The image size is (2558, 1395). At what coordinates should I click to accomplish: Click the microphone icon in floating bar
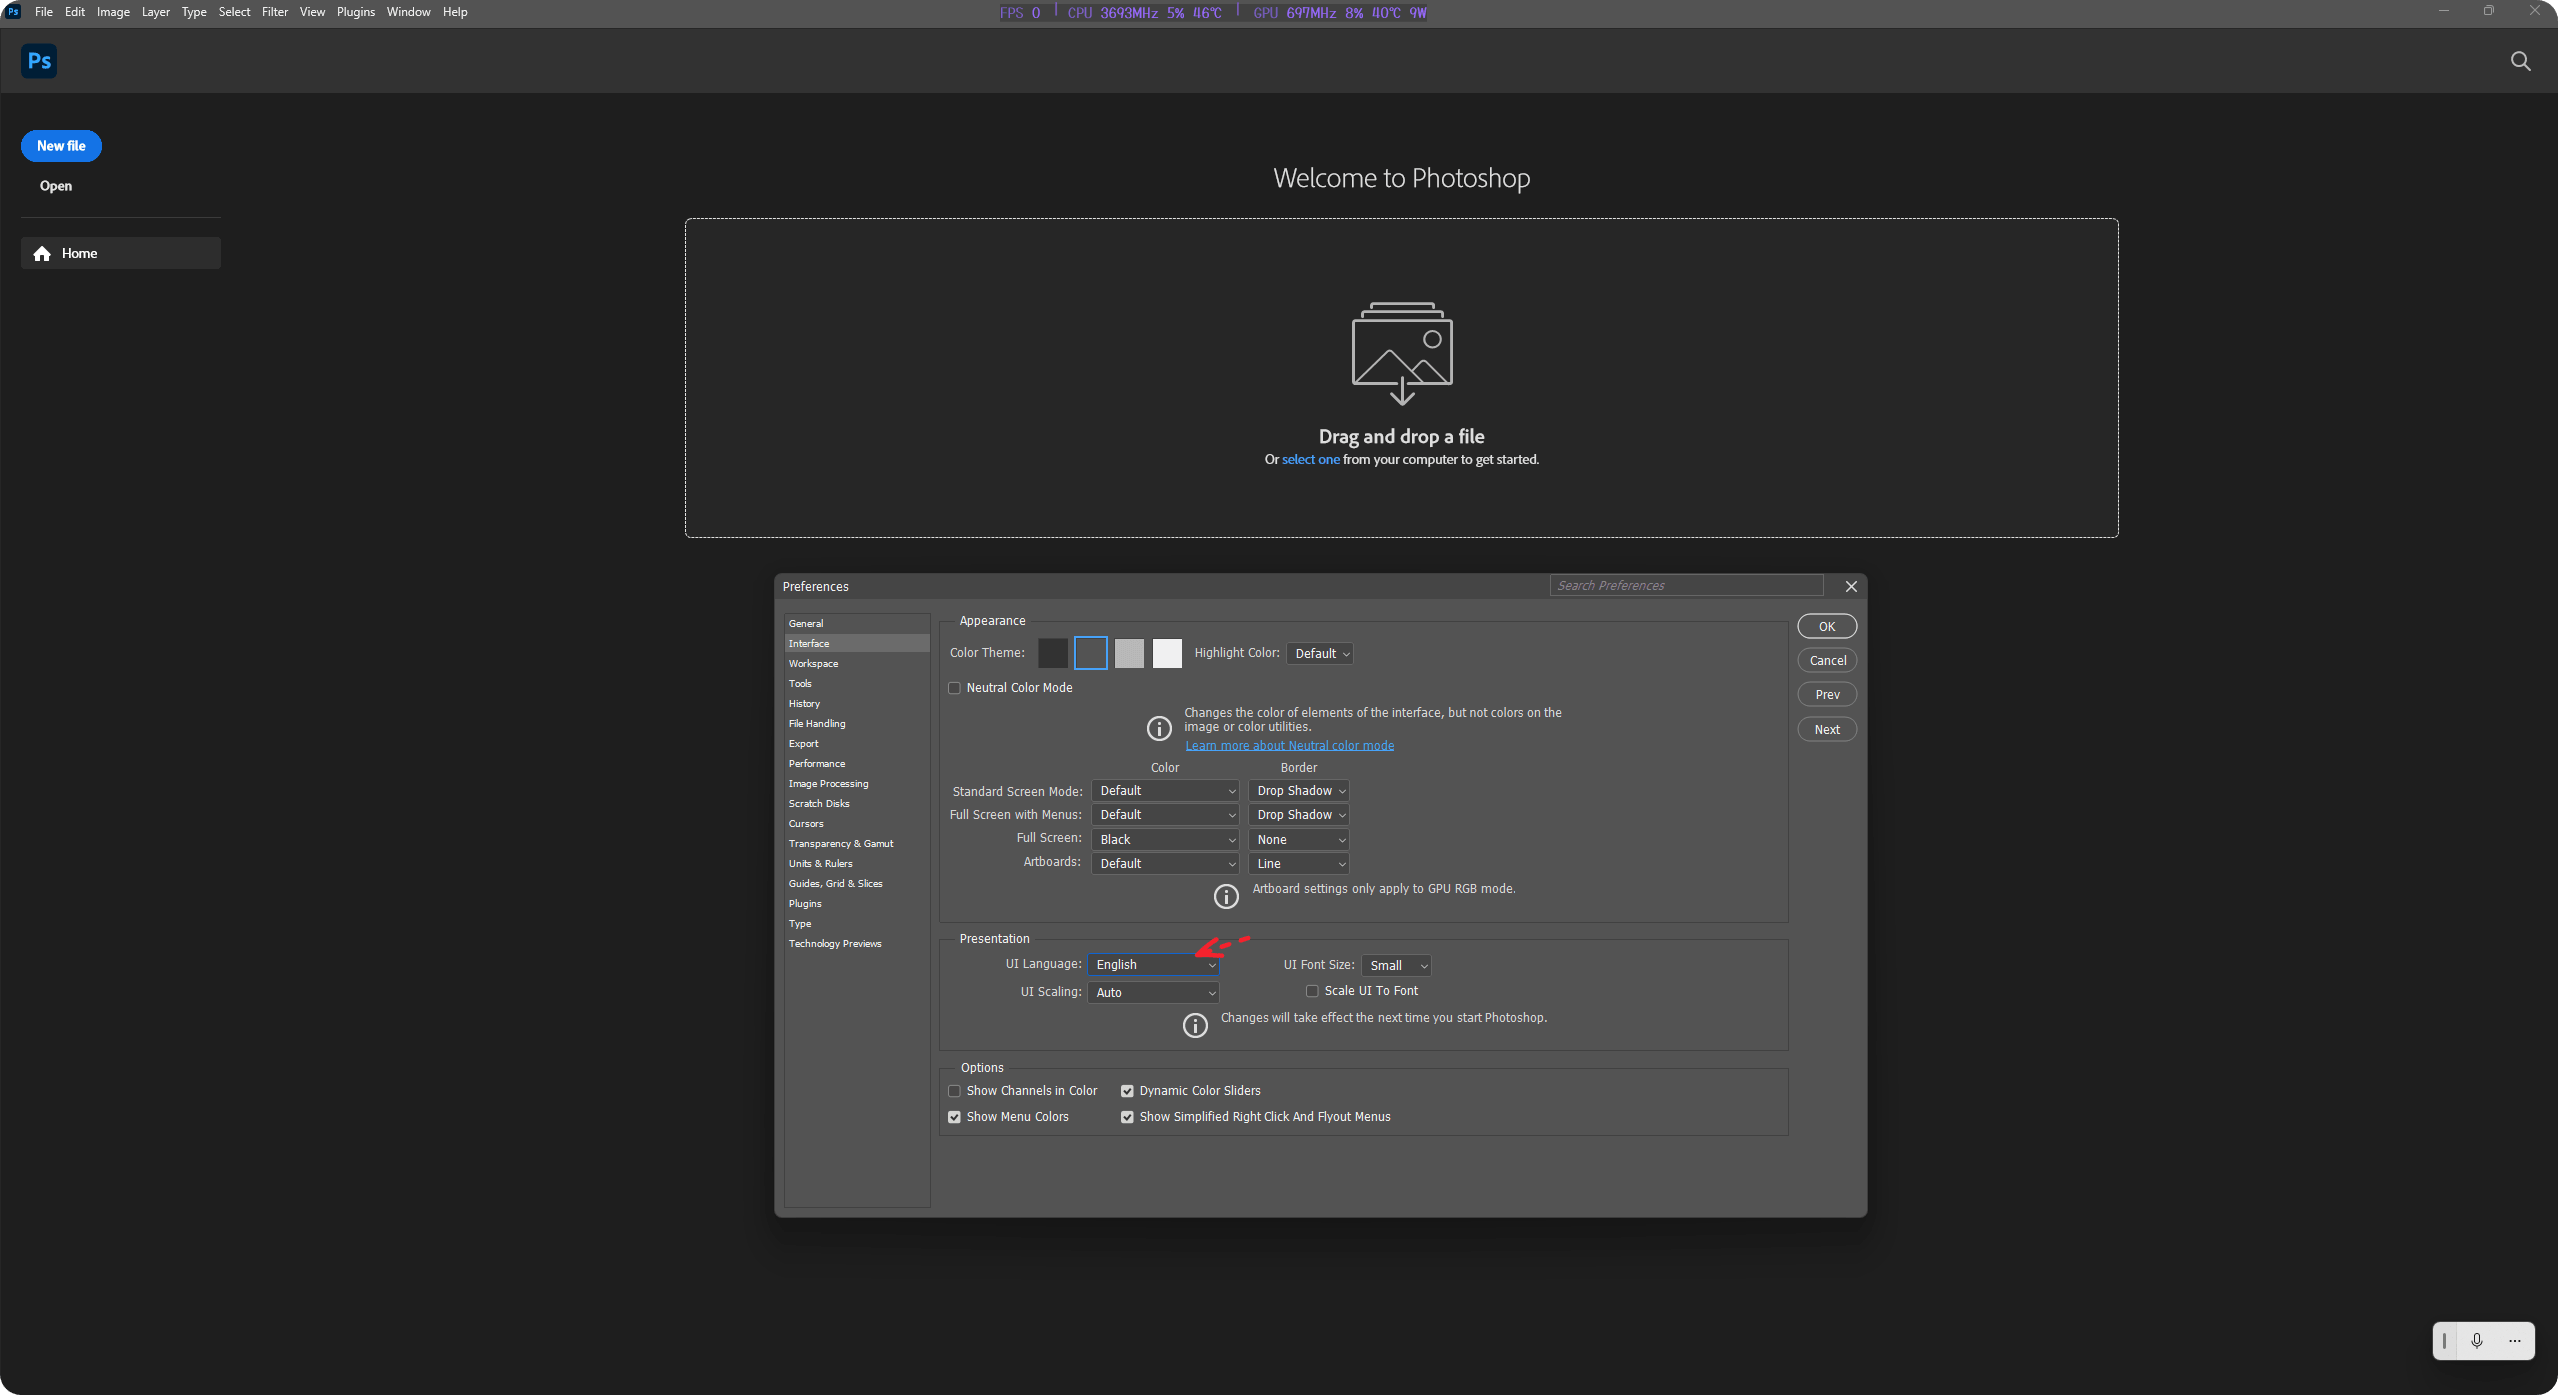pyautogui.click(x=2477, y=1341)
